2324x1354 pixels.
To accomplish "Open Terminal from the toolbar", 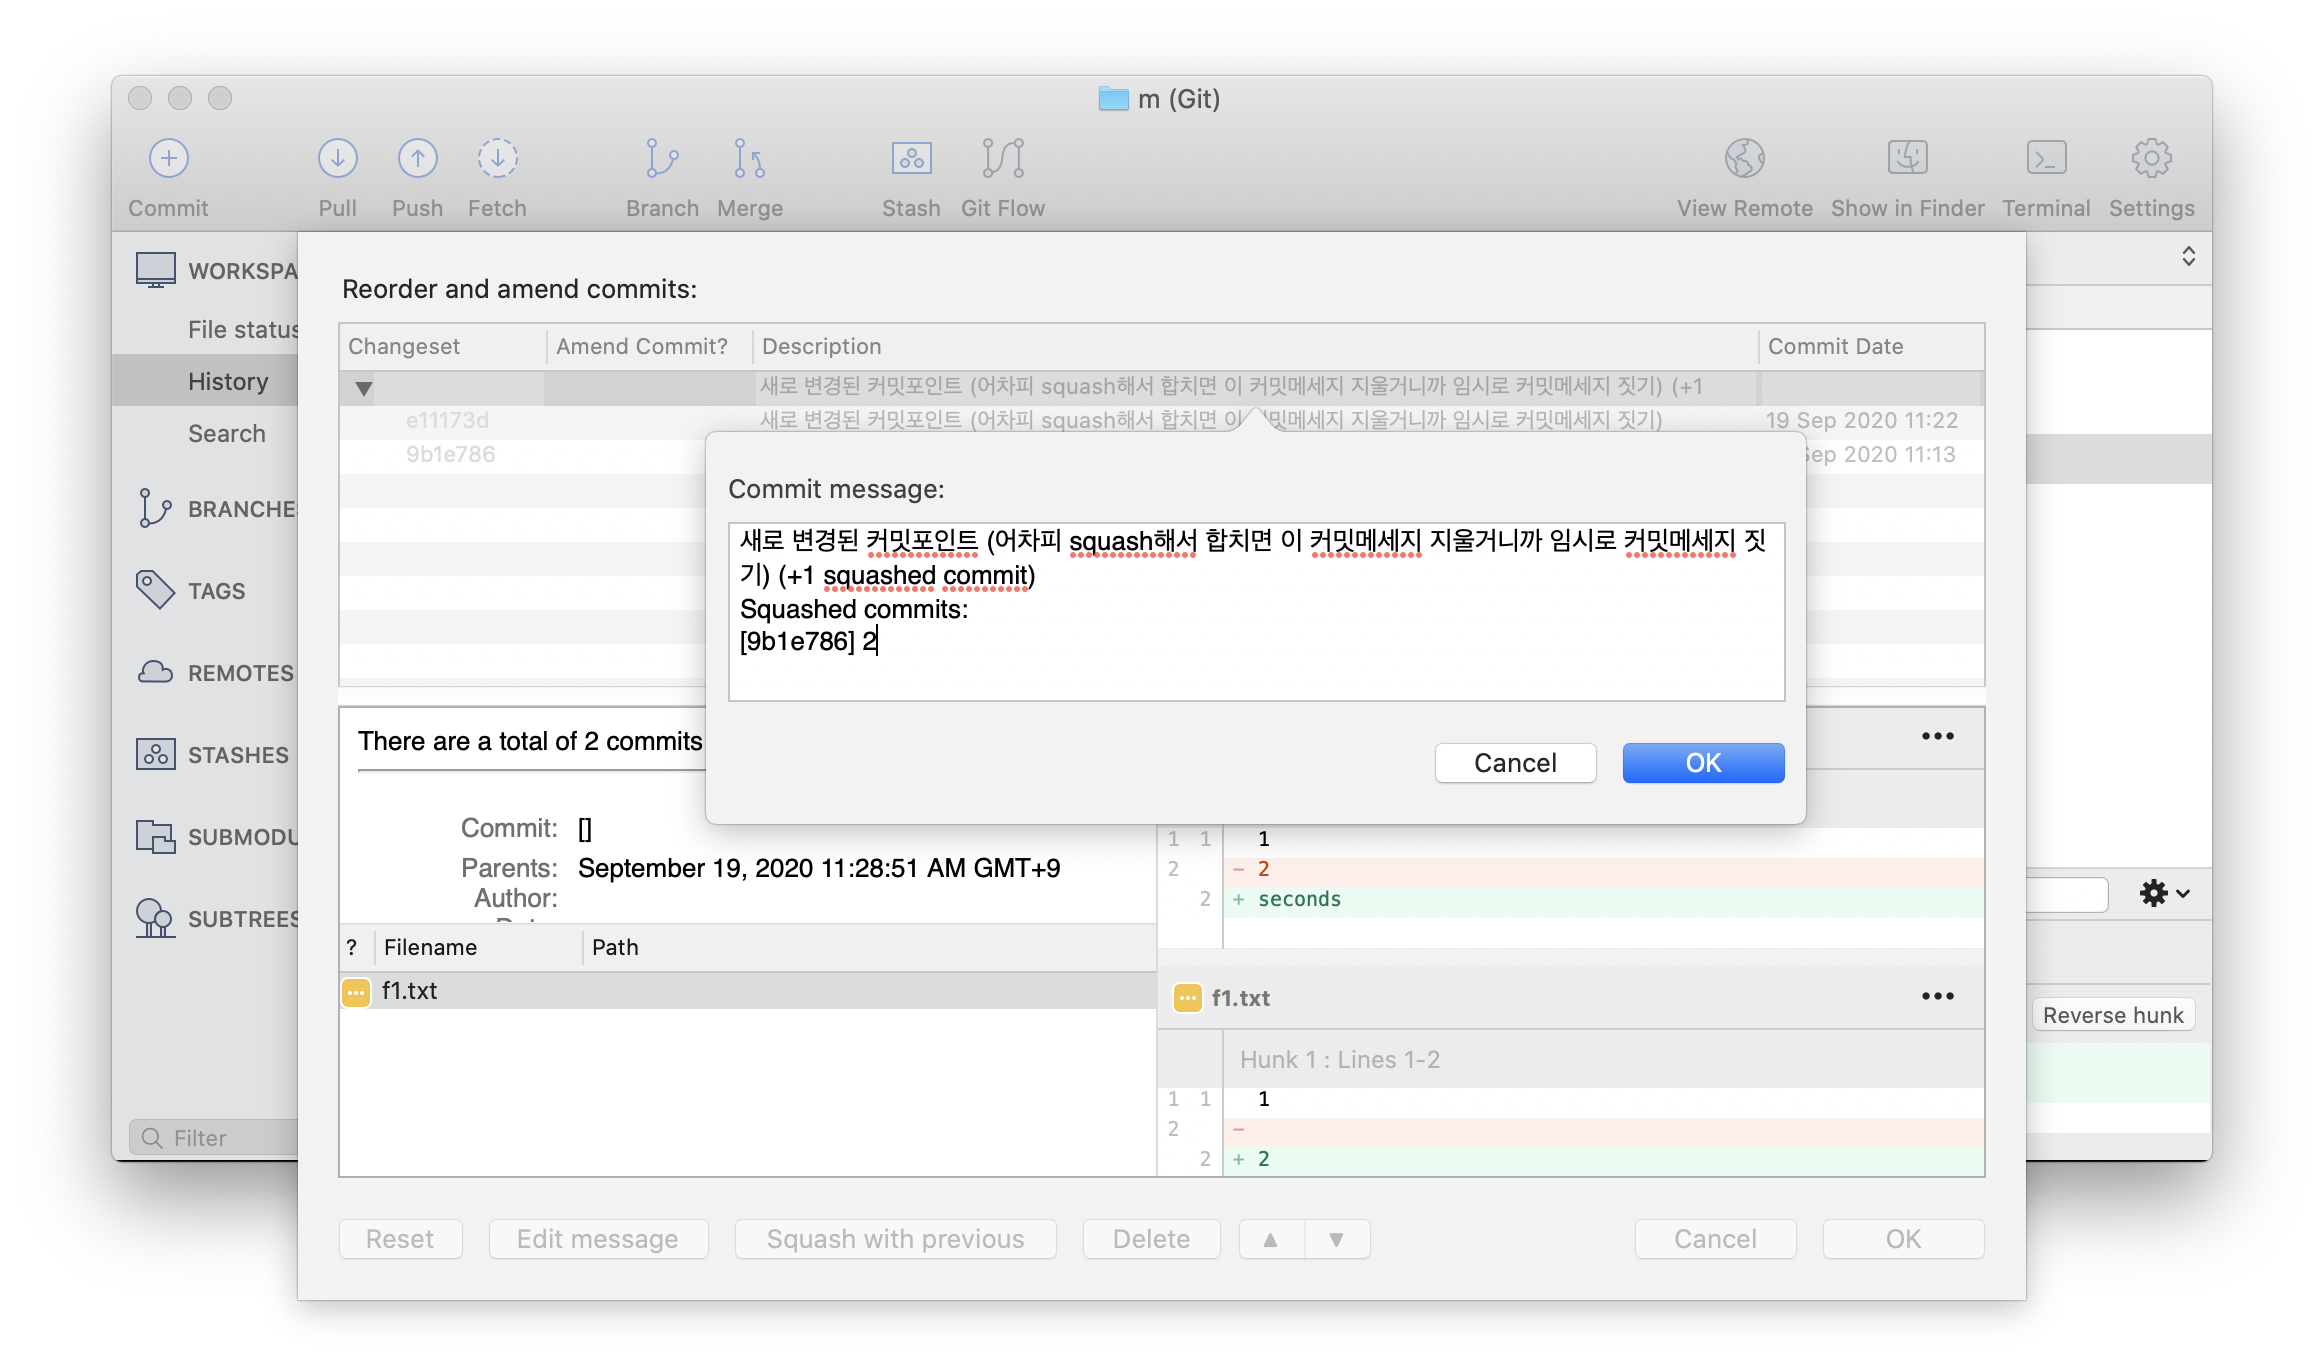I will click(x=2046, y=158).
